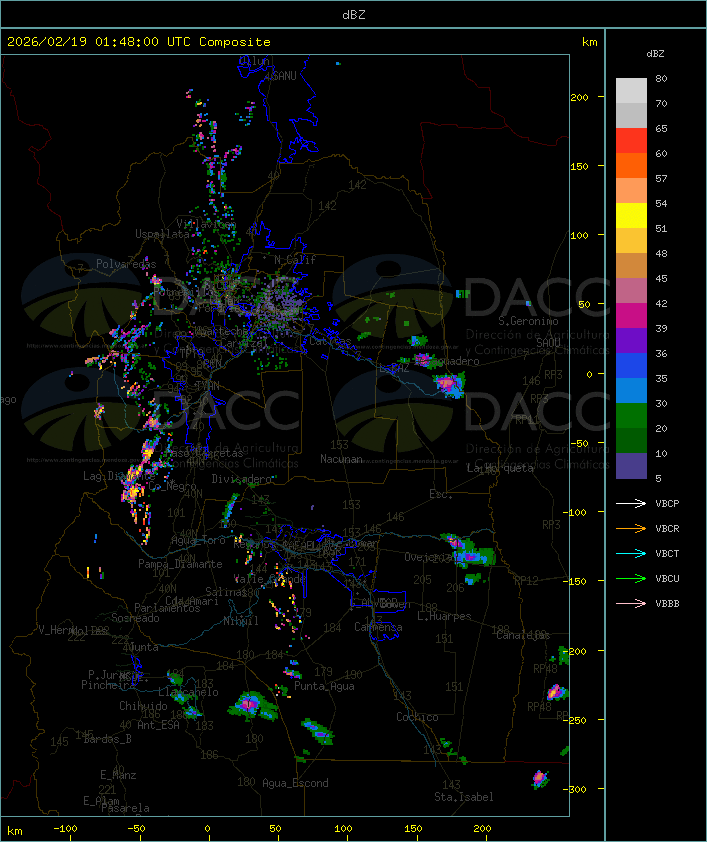The height and width of the screenshot is (842, 707).
Task: Click the S.Geronimo place label
Action: pyautogui.click(x=528, y=321)
